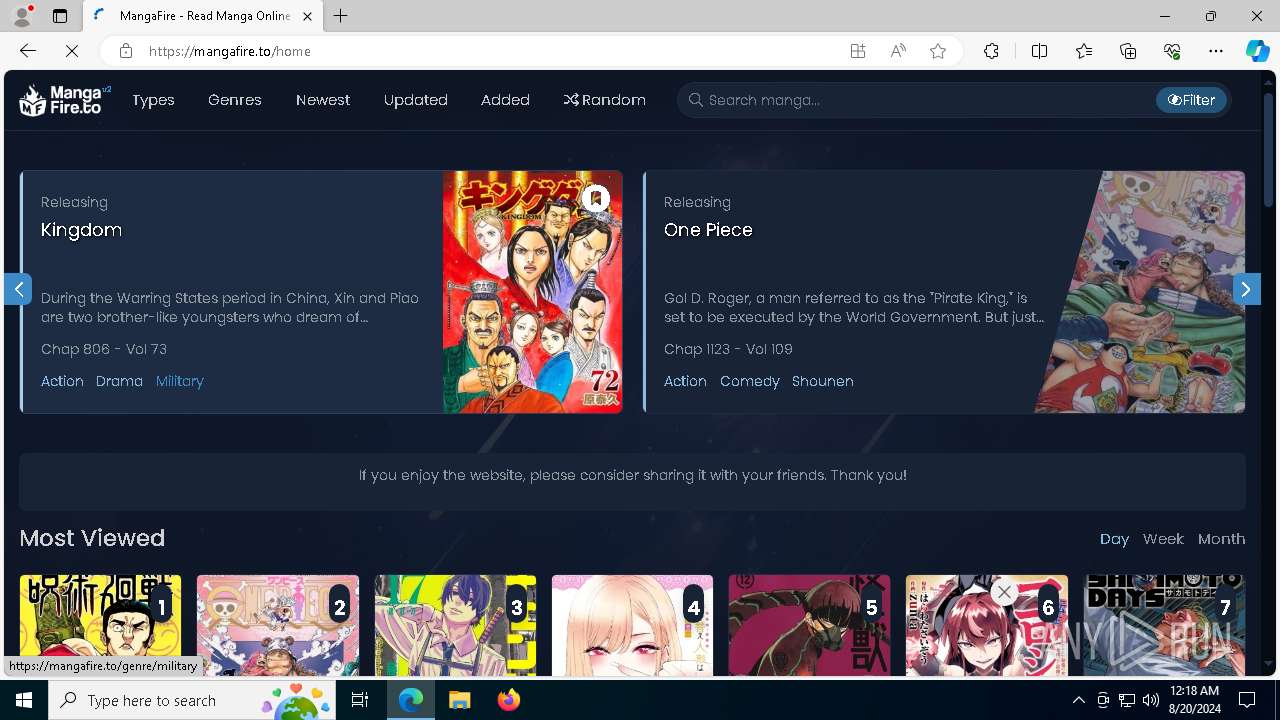Open tab actions menu
The height and width of the screenshot is (720, 1280).
click(x=60, y=16)
